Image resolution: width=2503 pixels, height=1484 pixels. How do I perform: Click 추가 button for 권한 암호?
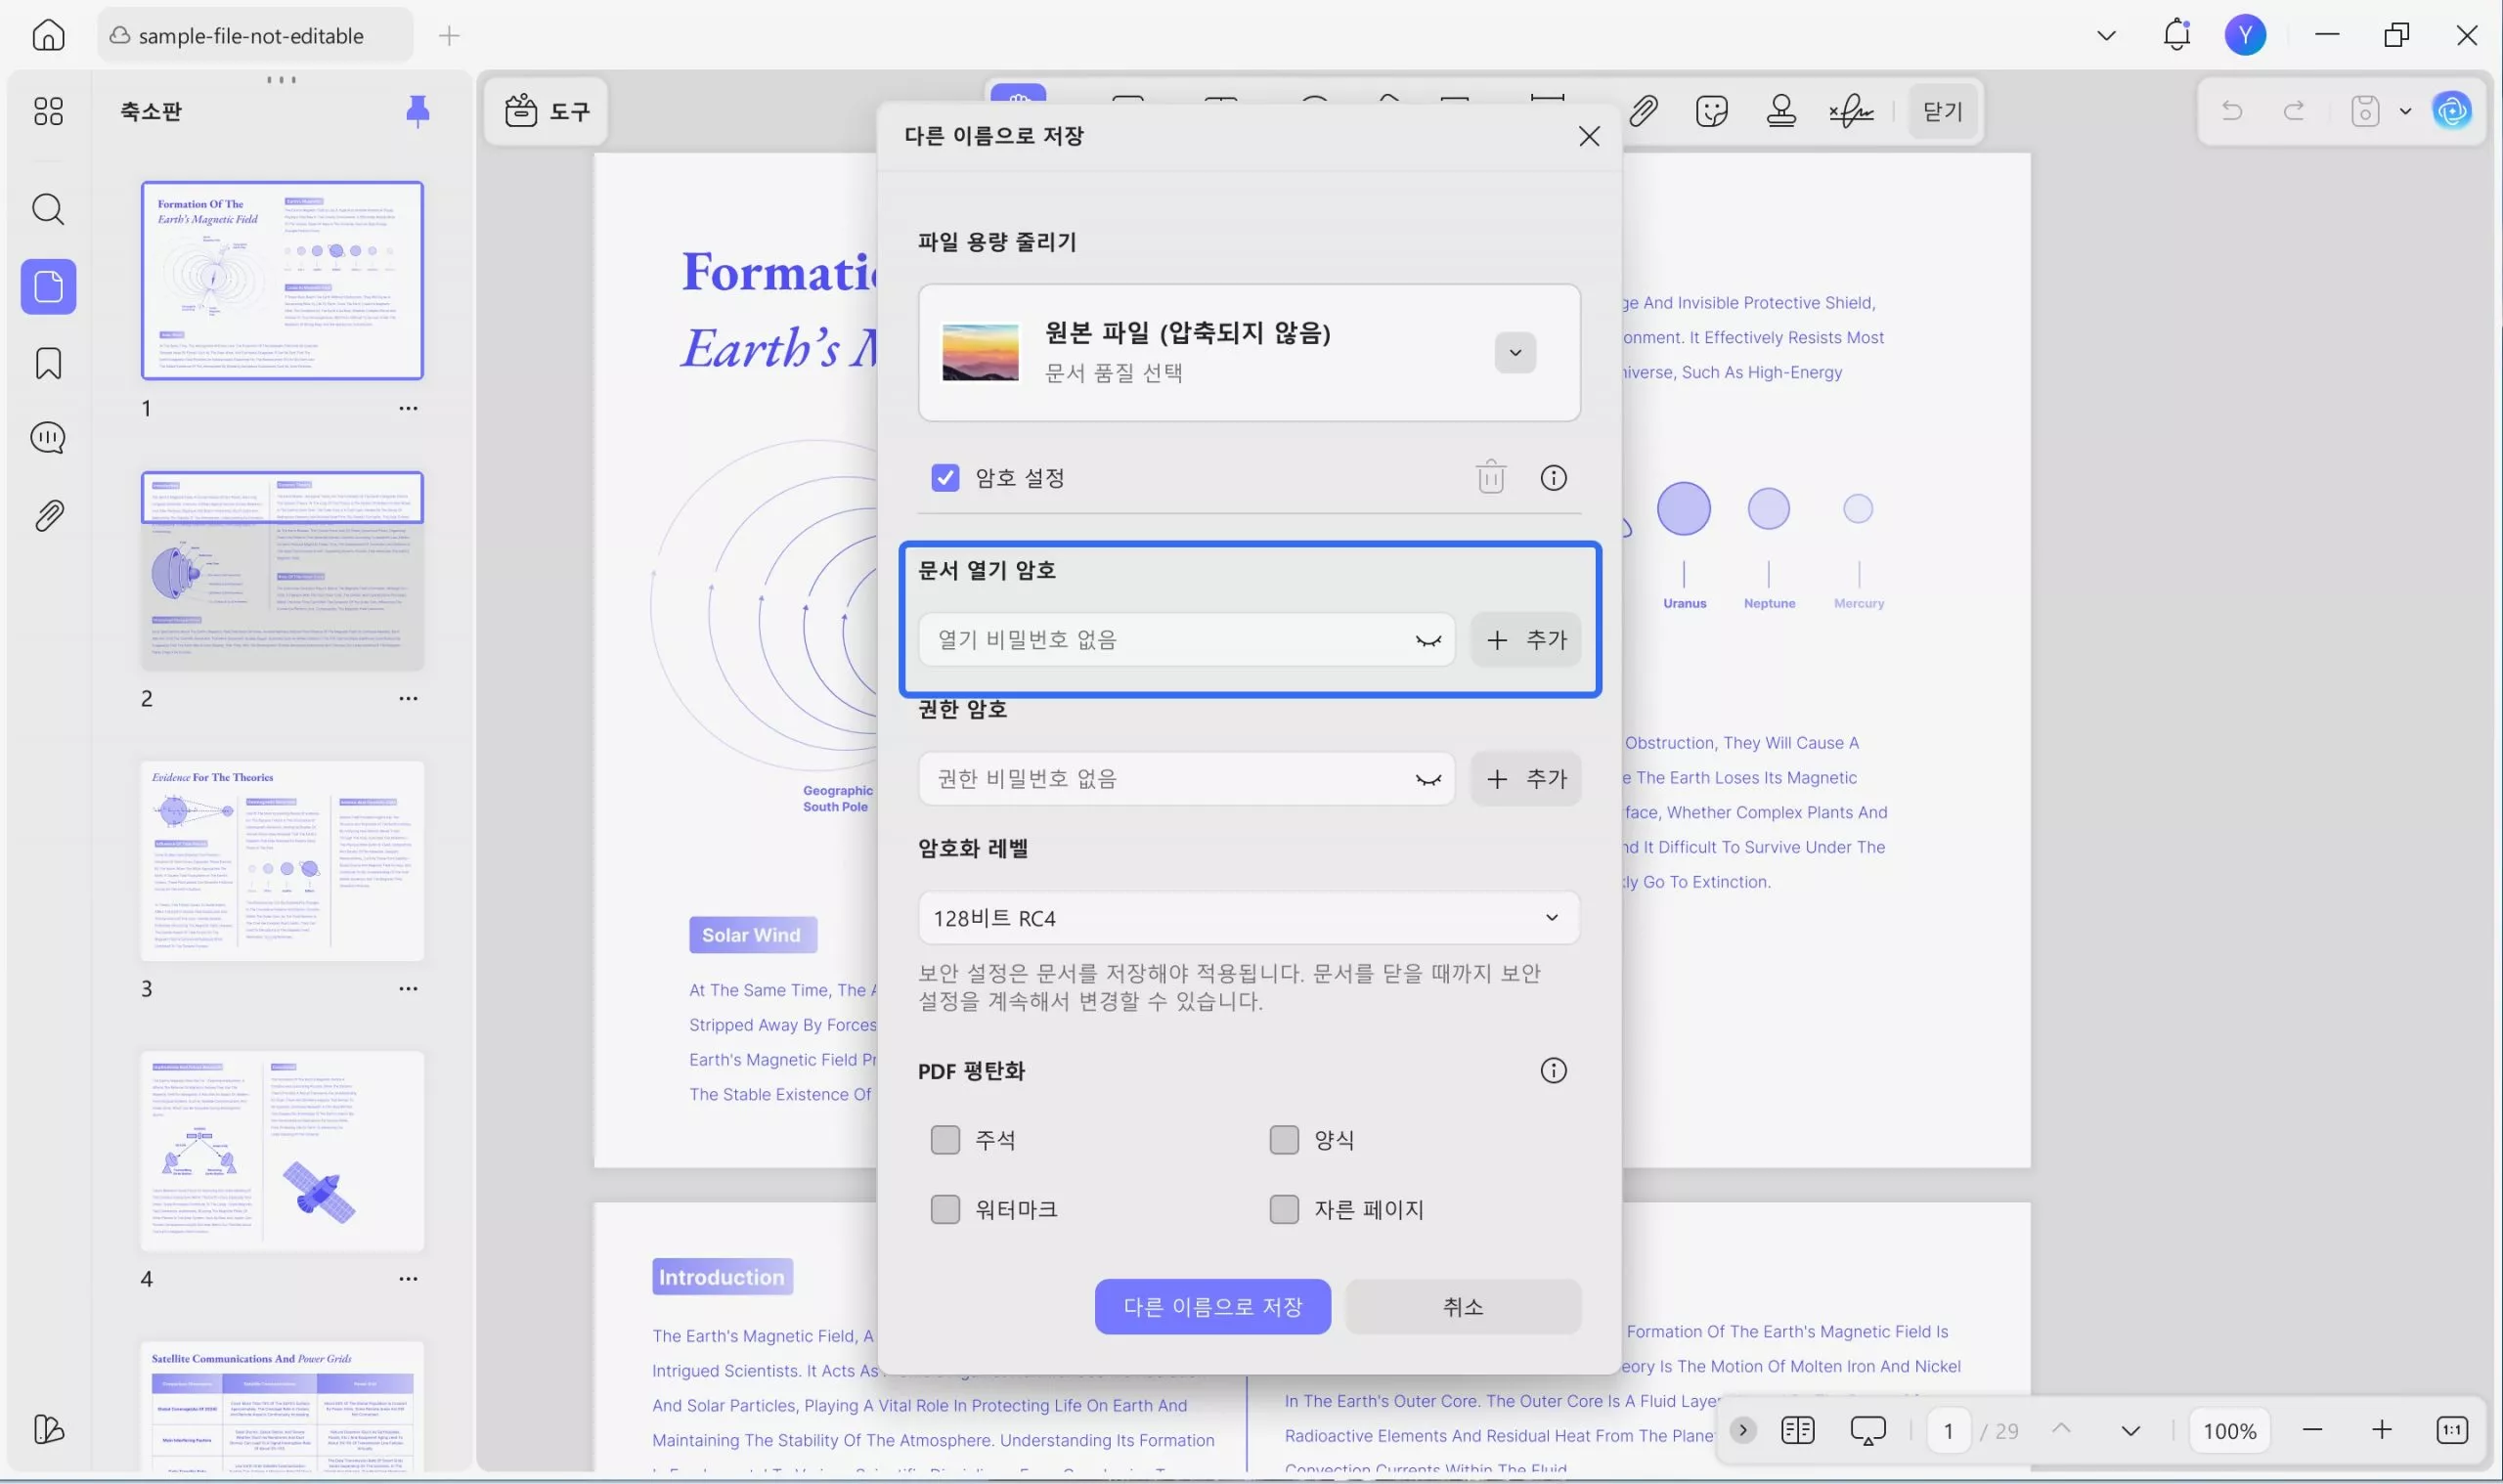point(1525,779)
